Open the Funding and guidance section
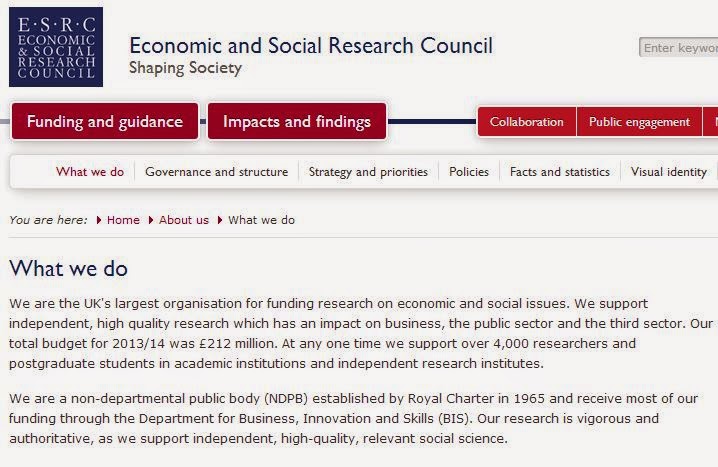 [x=104, y=122]
